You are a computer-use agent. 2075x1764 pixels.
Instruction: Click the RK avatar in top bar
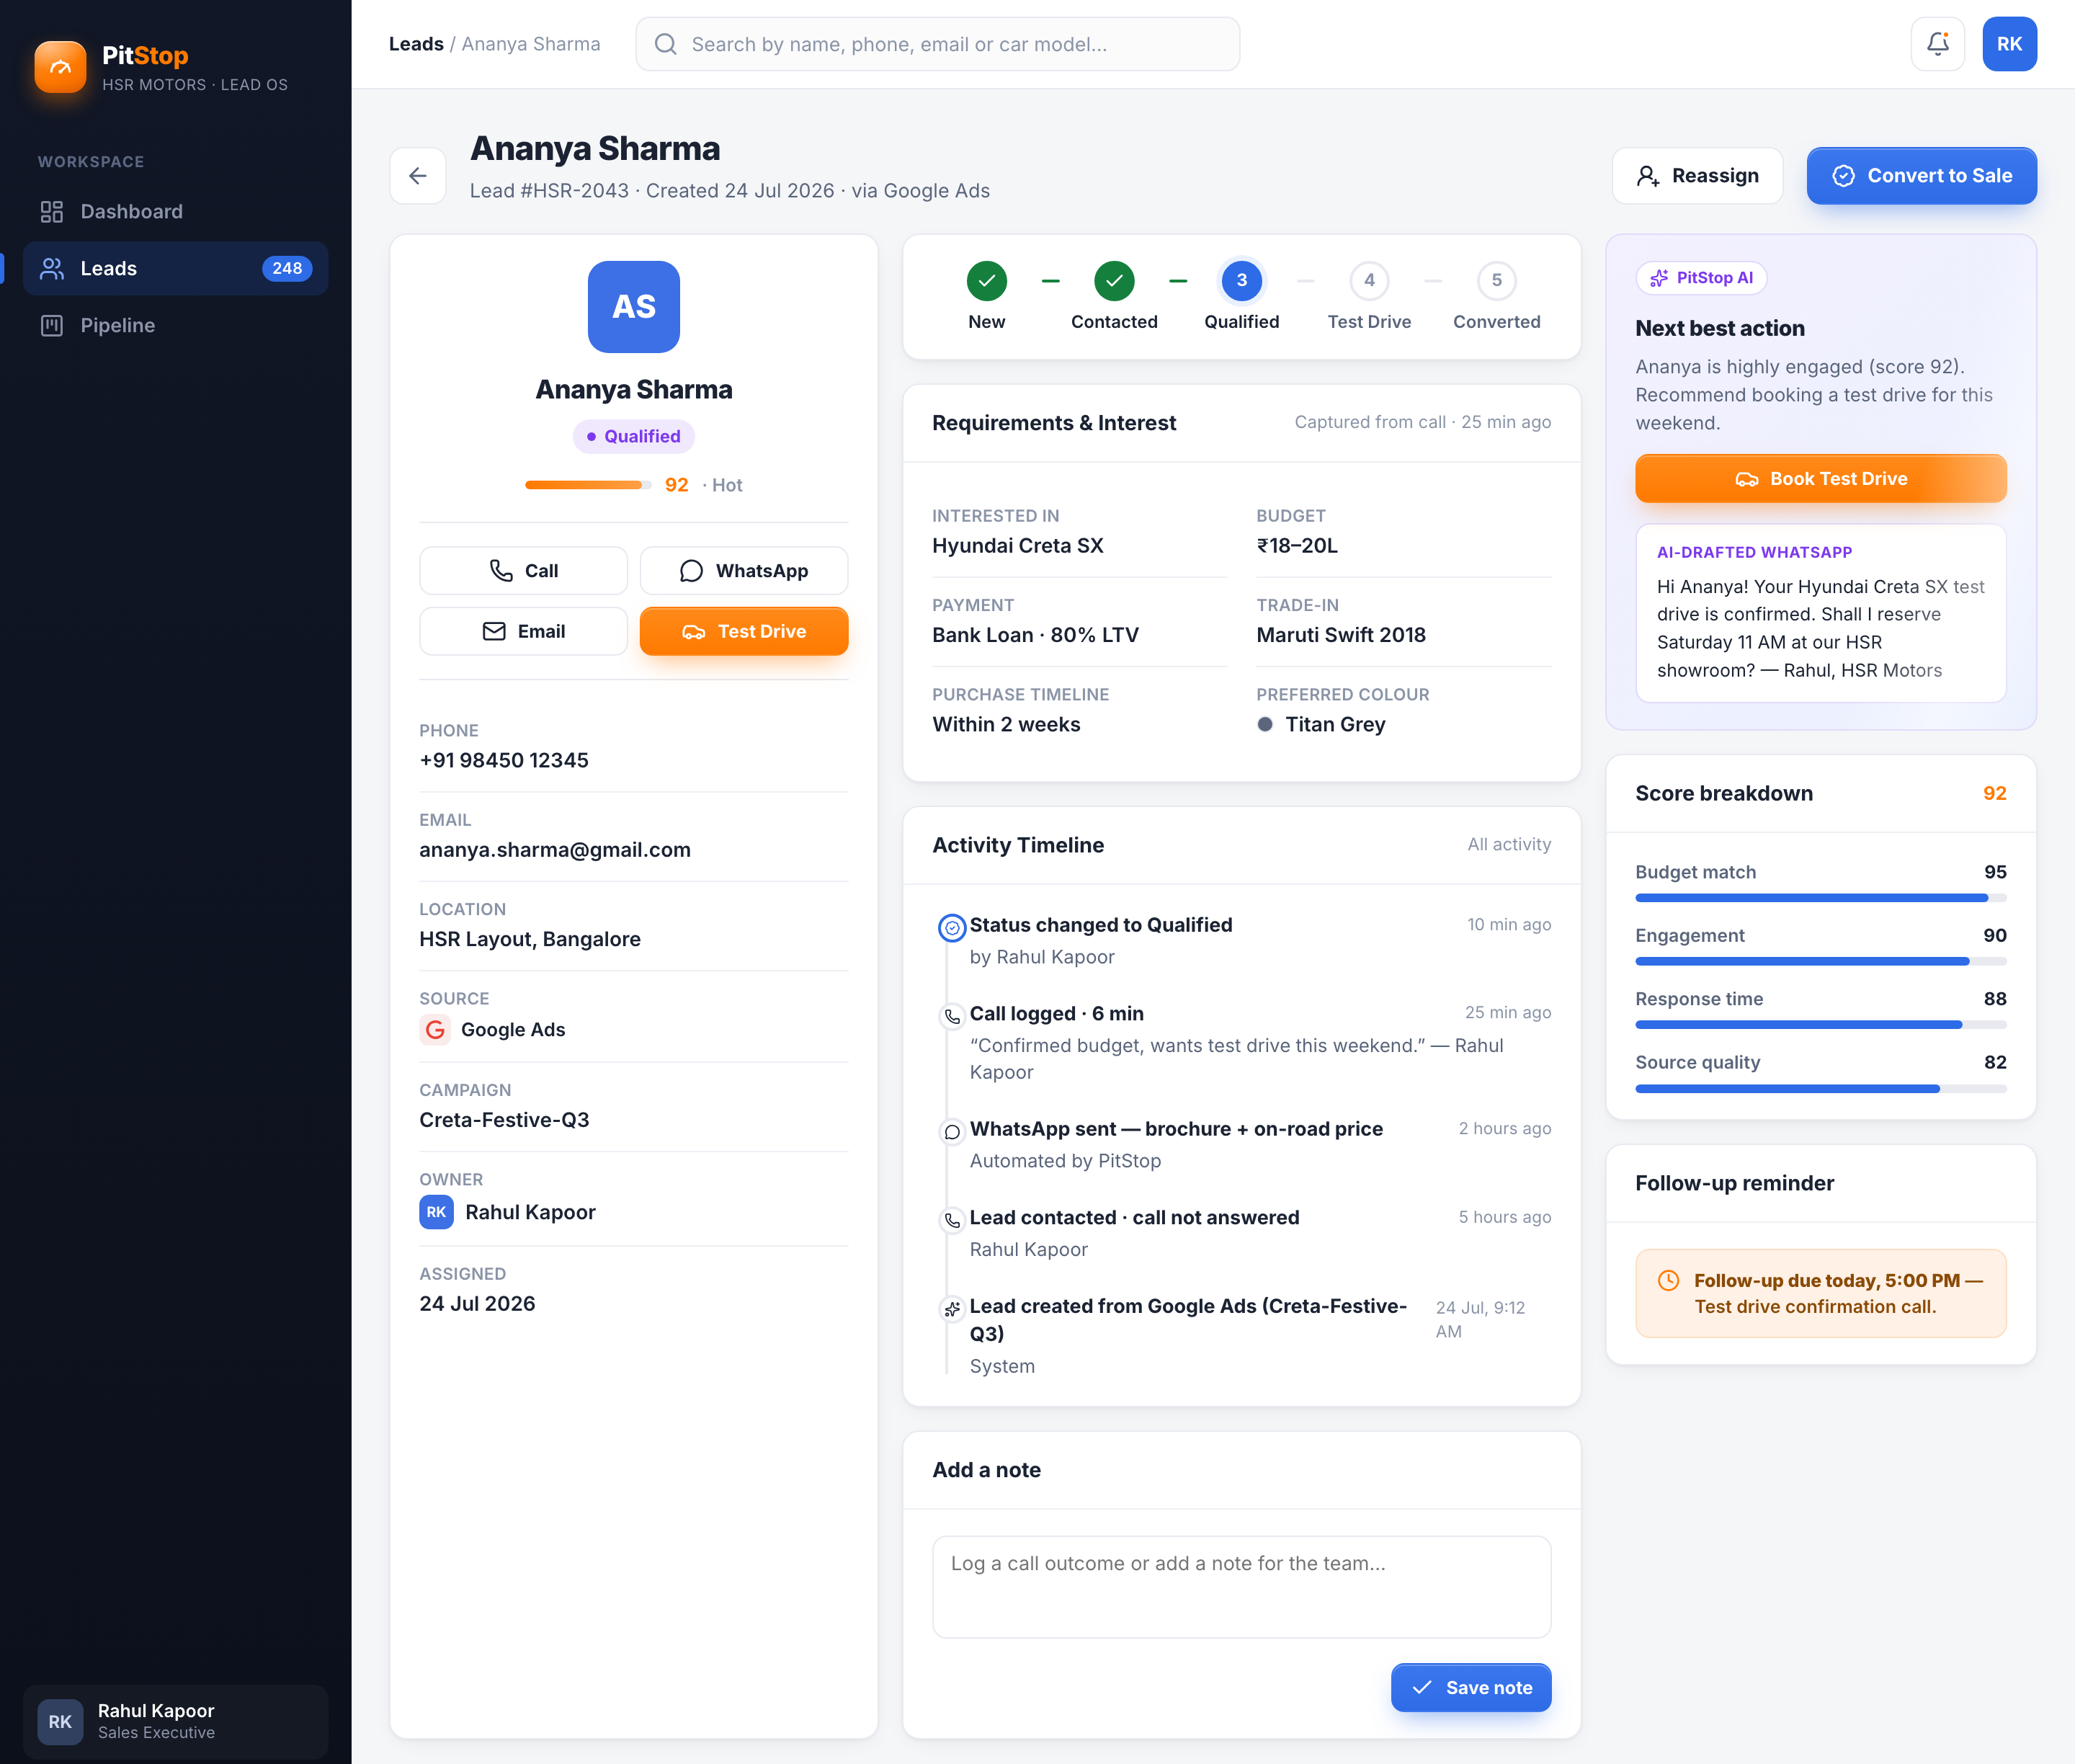point(2009,44)
